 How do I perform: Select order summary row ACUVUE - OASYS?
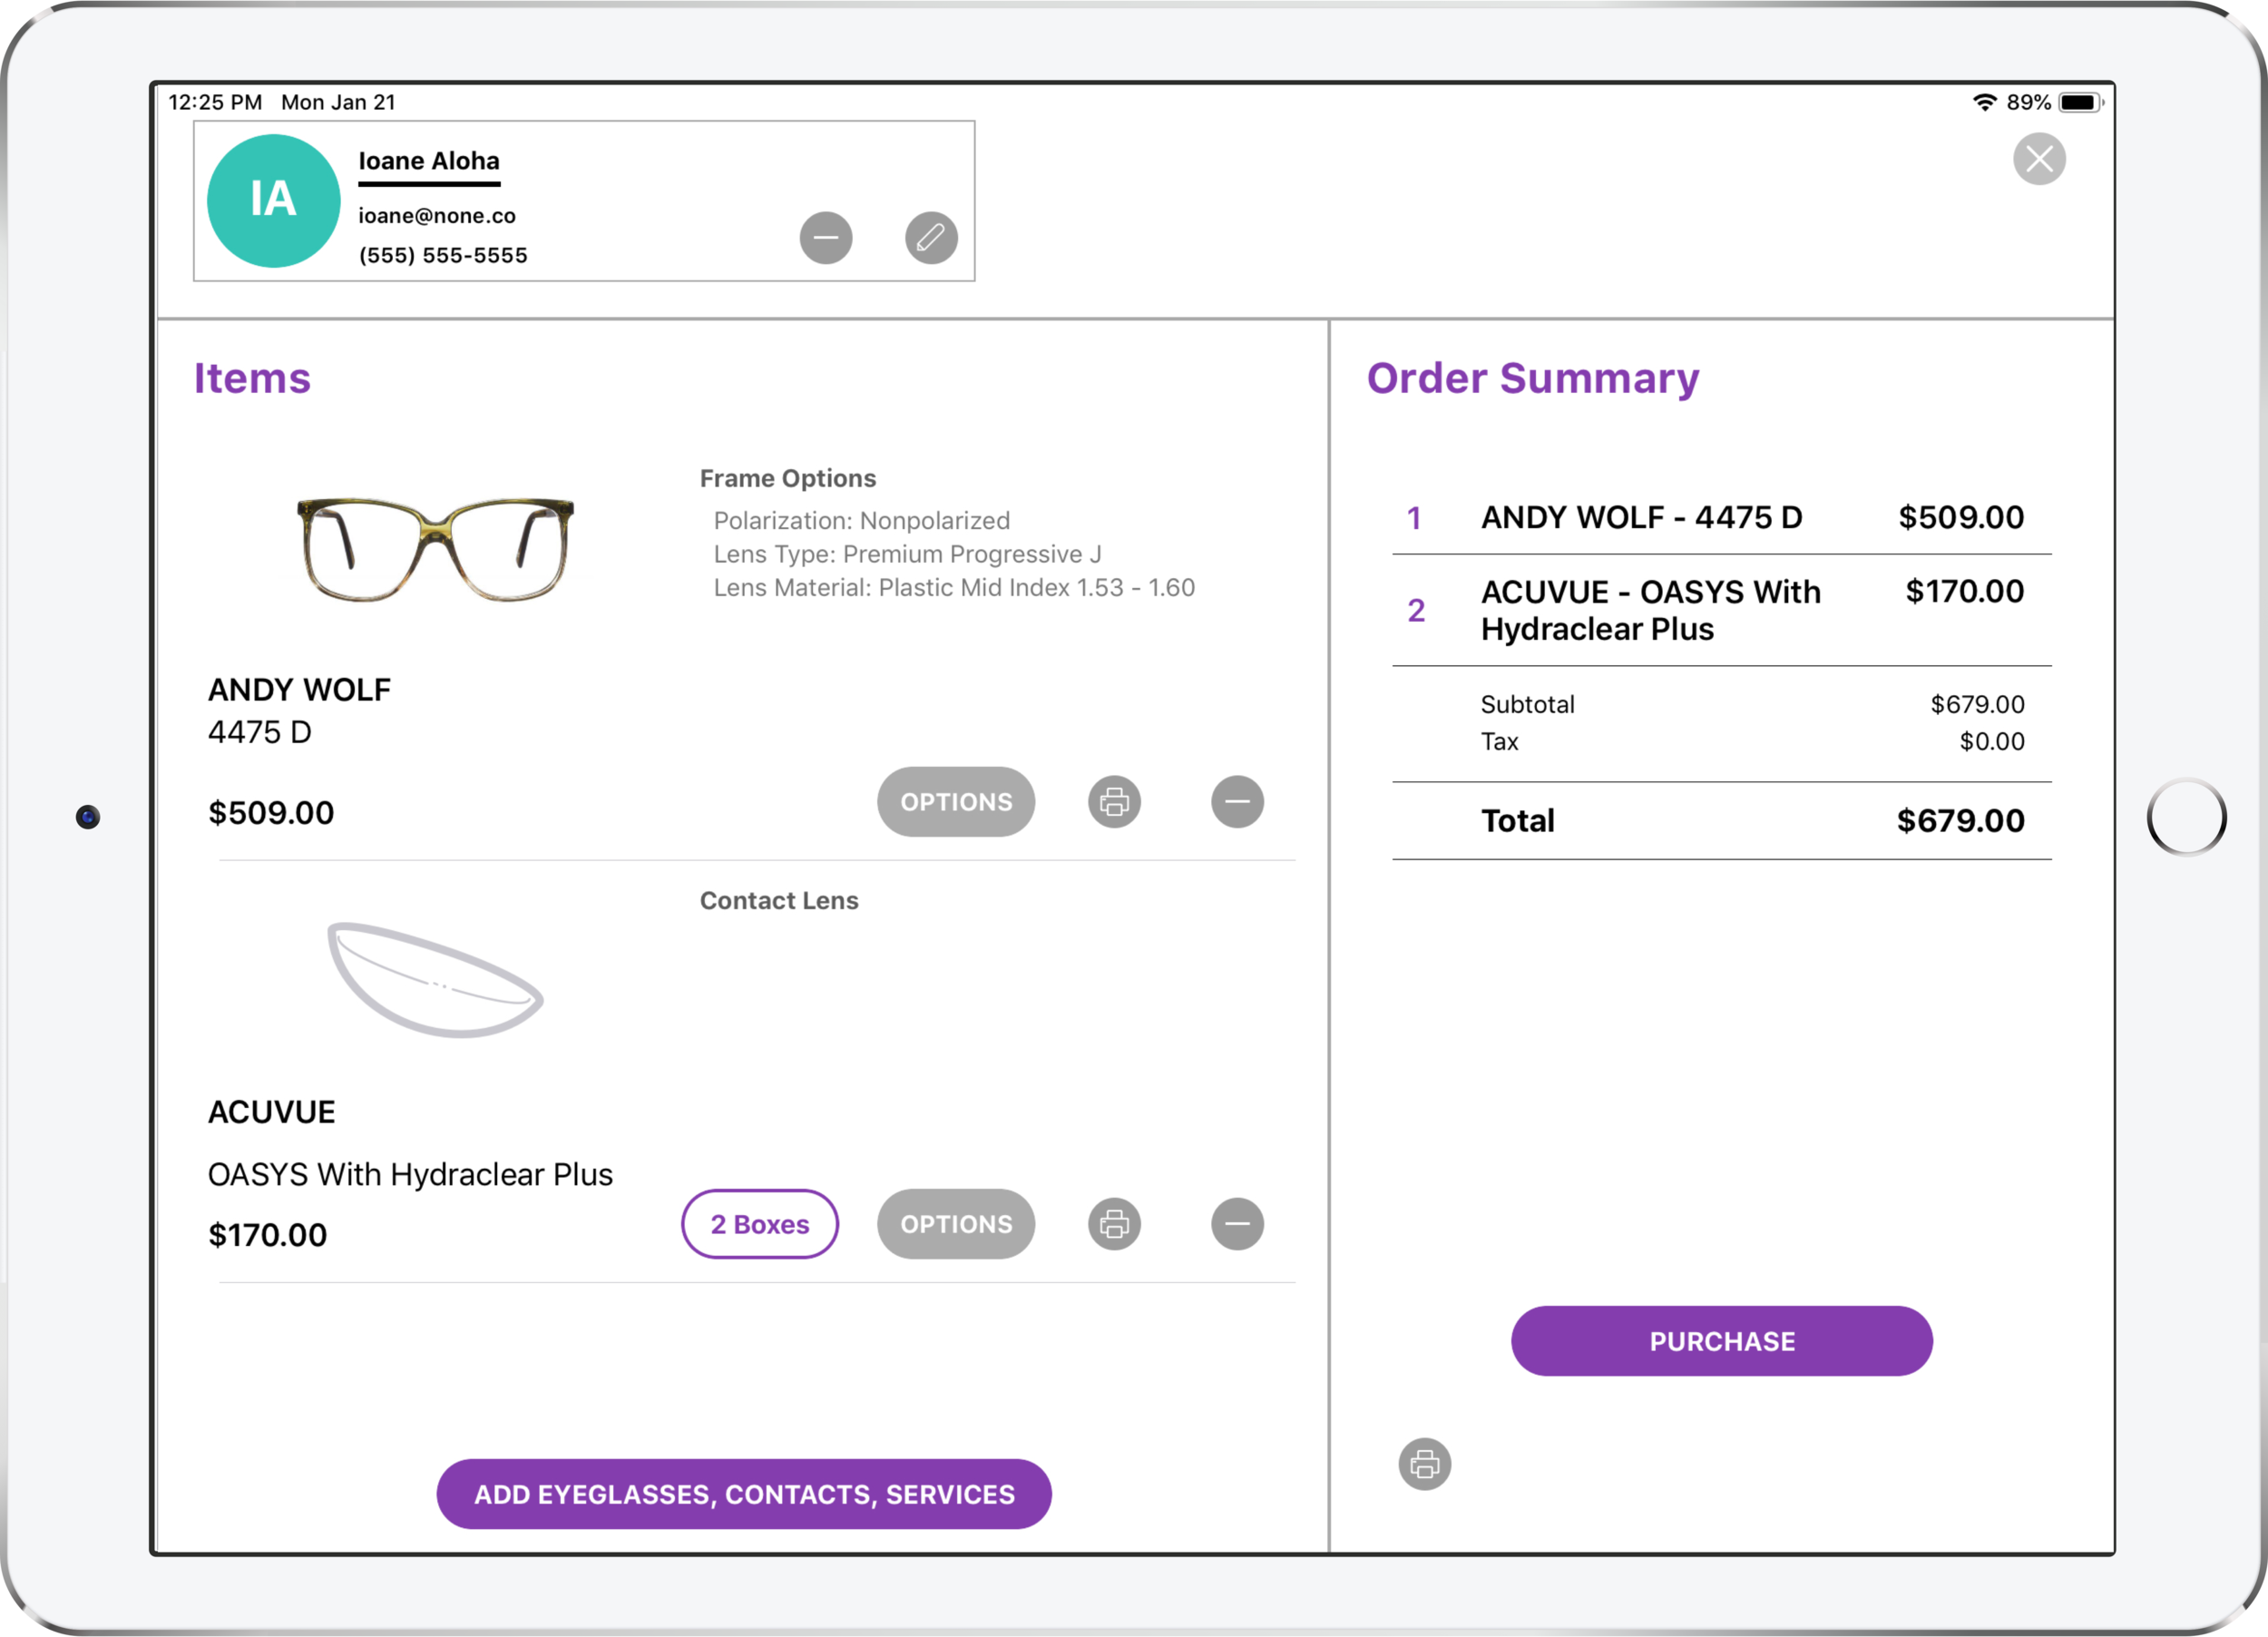pyautogui.click(x=1721, y=611)
